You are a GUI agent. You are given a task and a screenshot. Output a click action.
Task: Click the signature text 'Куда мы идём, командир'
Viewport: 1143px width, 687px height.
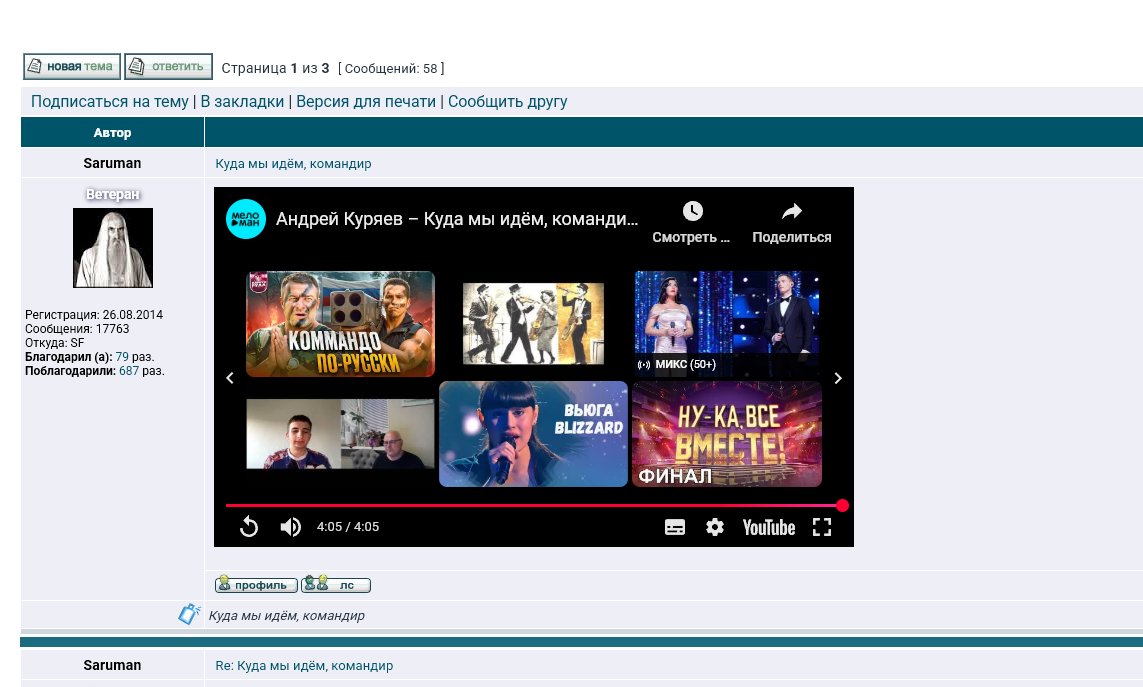click(286, 616)
